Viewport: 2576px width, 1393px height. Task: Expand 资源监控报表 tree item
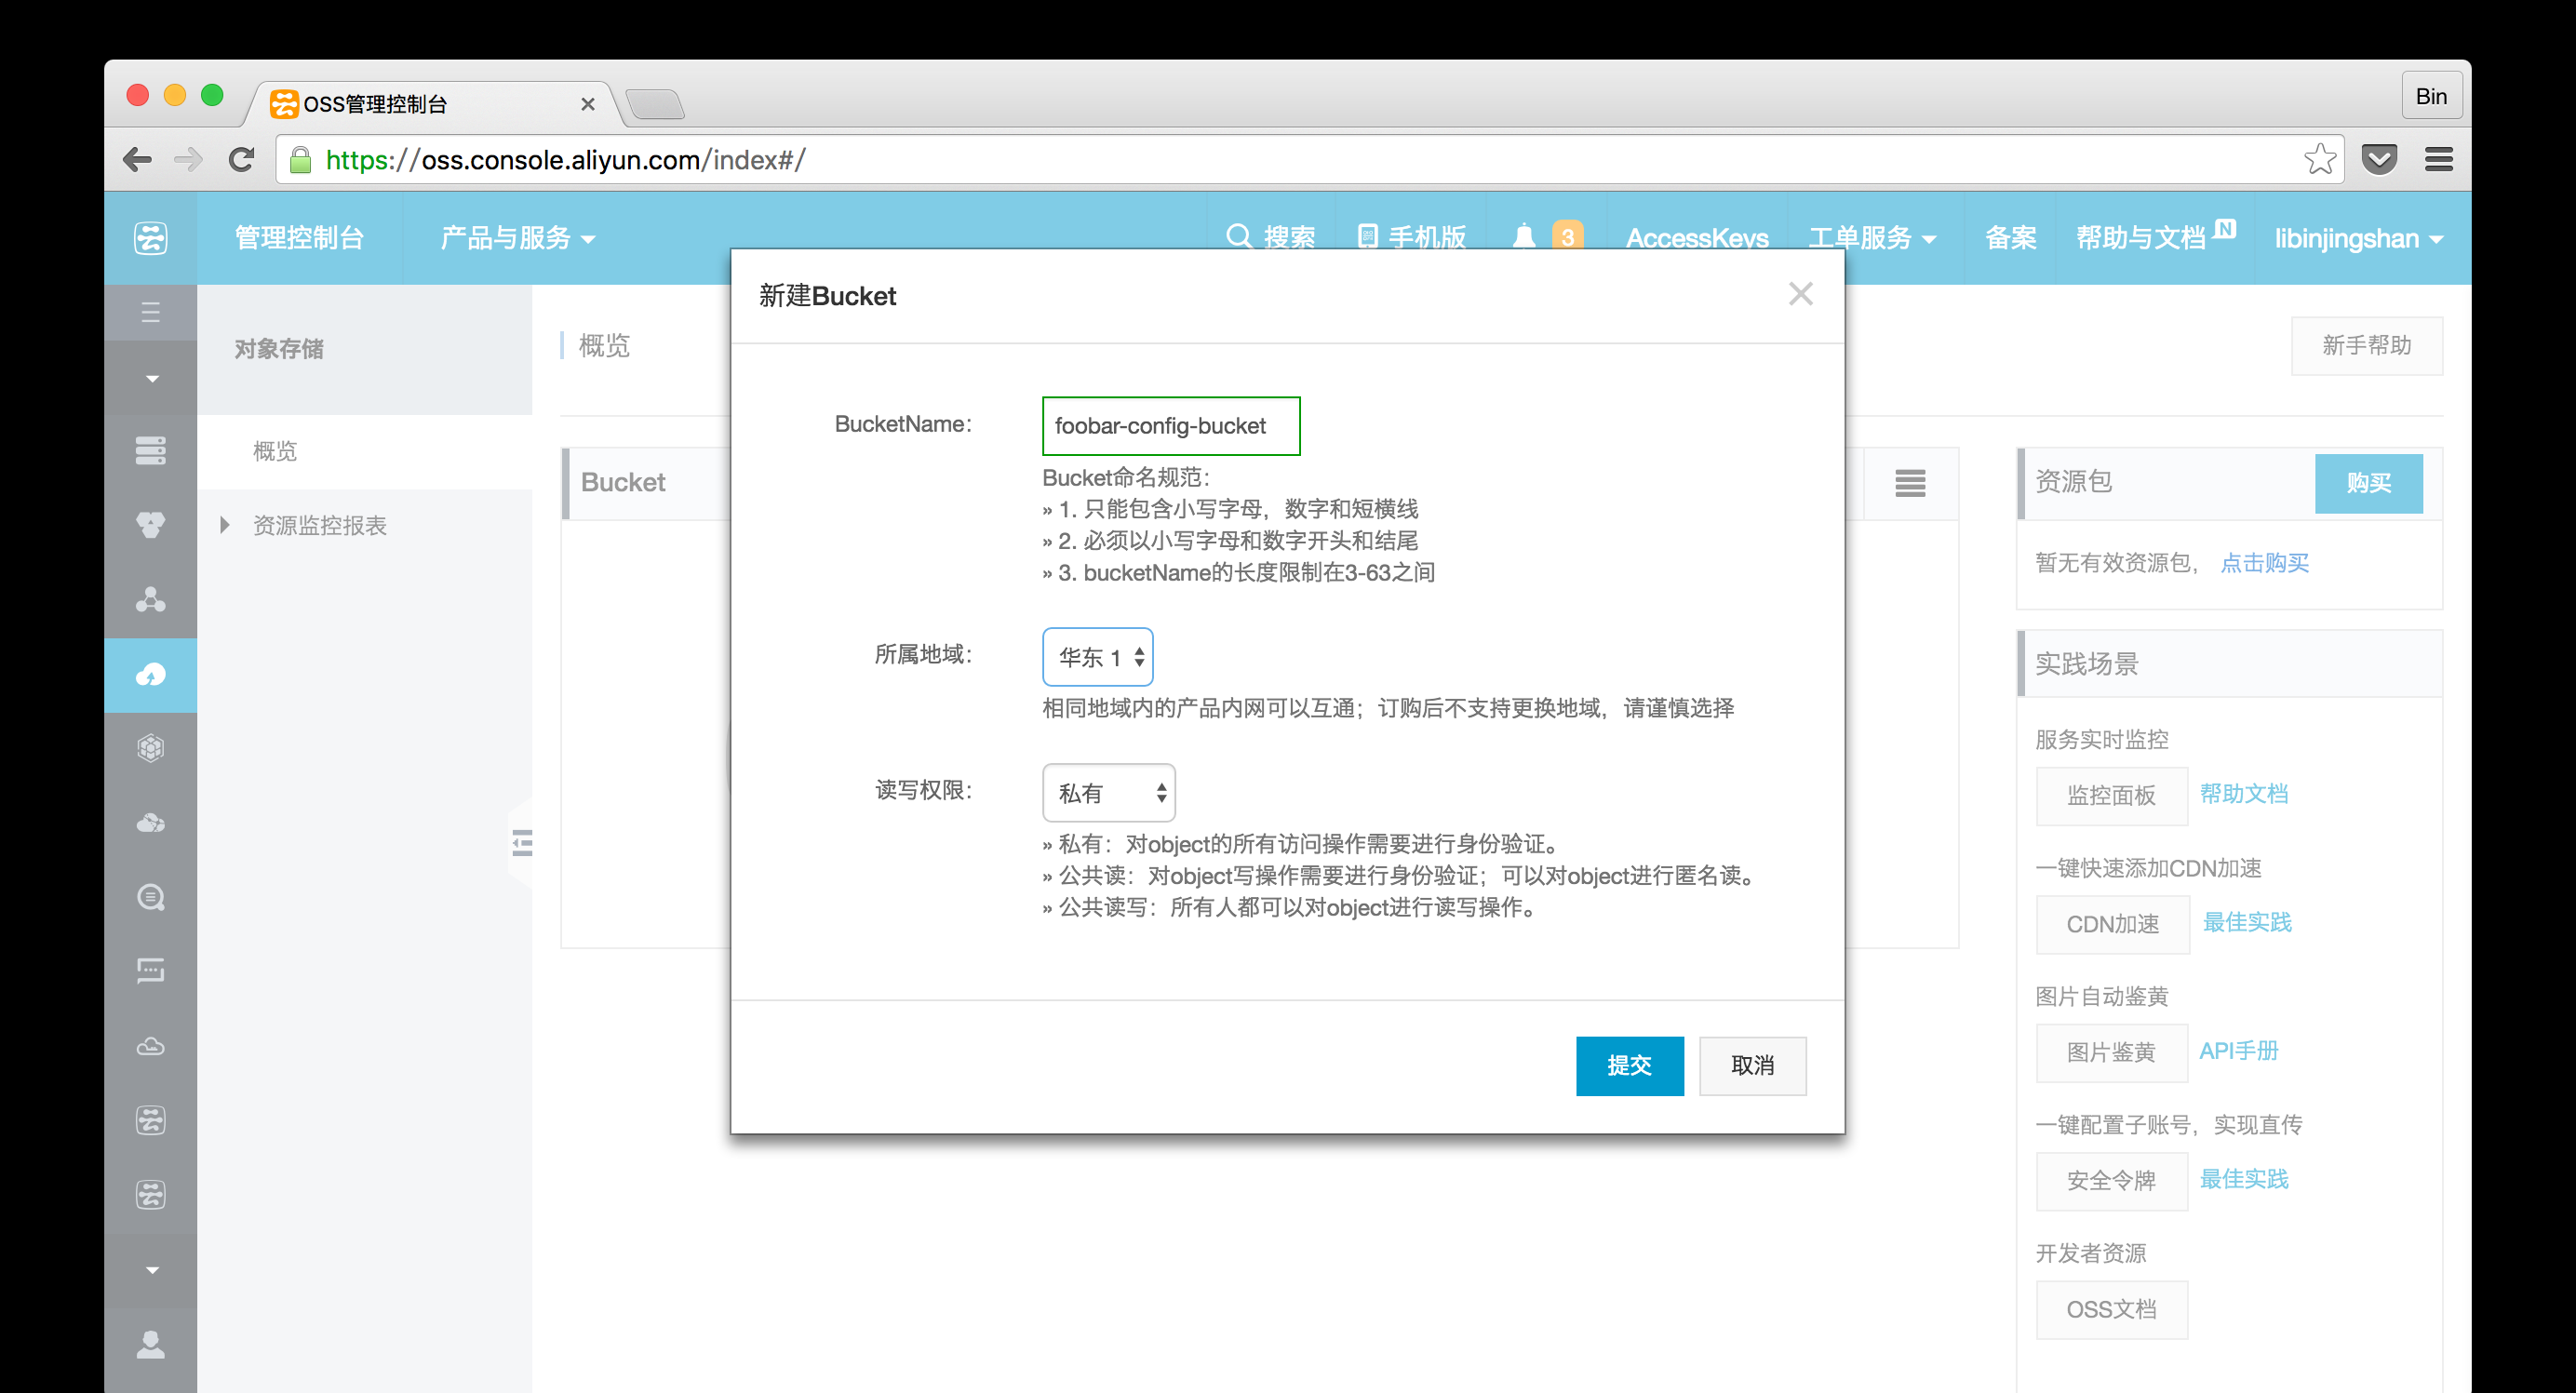tap(224, 525)
